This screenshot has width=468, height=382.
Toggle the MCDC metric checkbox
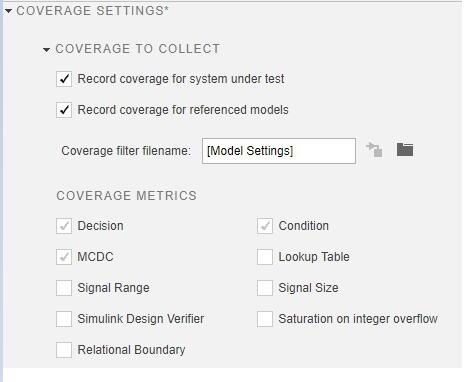click(64, 257)
